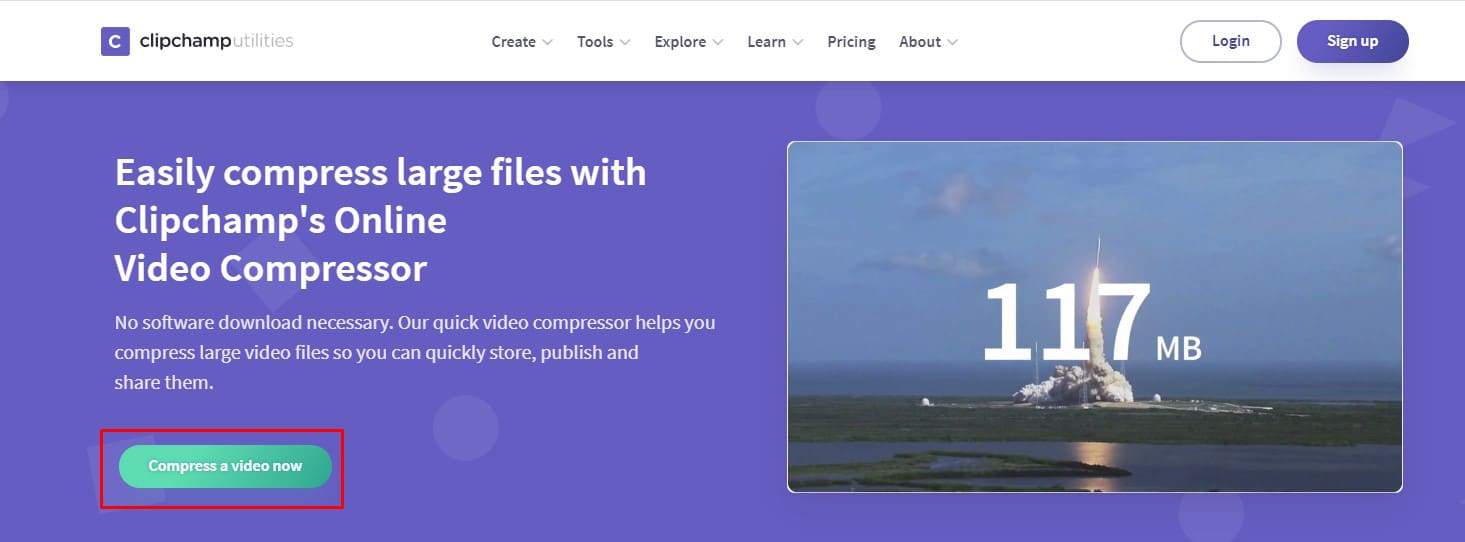Expand the chevron next to About
The image size is (1465, 542).
(952, 42)
